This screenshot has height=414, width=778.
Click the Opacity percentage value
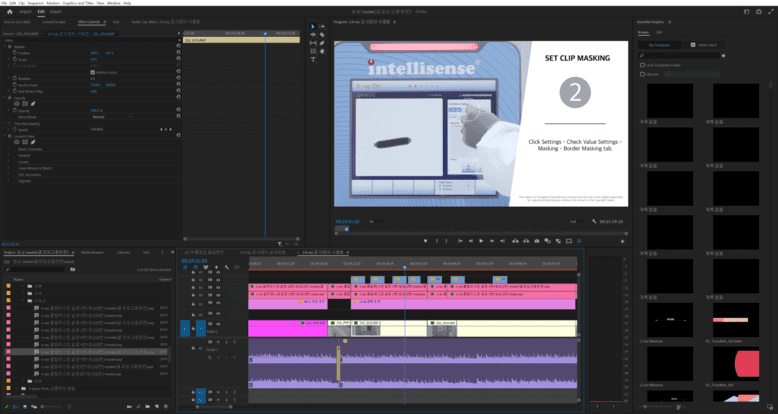[96, 110]
